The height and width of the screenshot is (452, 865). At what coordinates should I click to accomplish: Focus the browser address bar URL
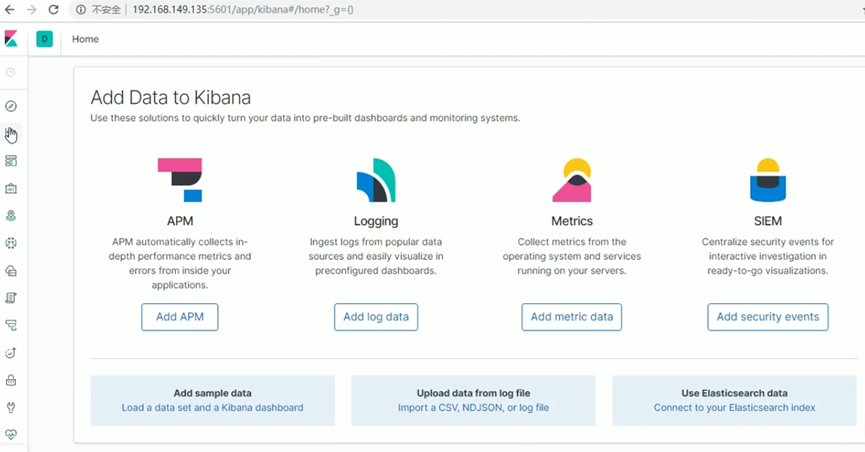[243, 9]
